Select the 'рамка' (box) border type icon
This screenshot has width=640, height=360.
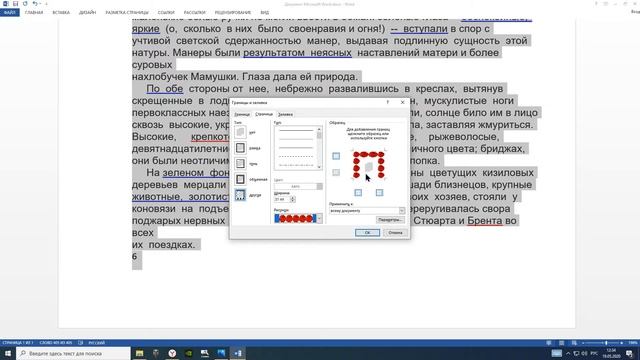[x=240, y=148]
